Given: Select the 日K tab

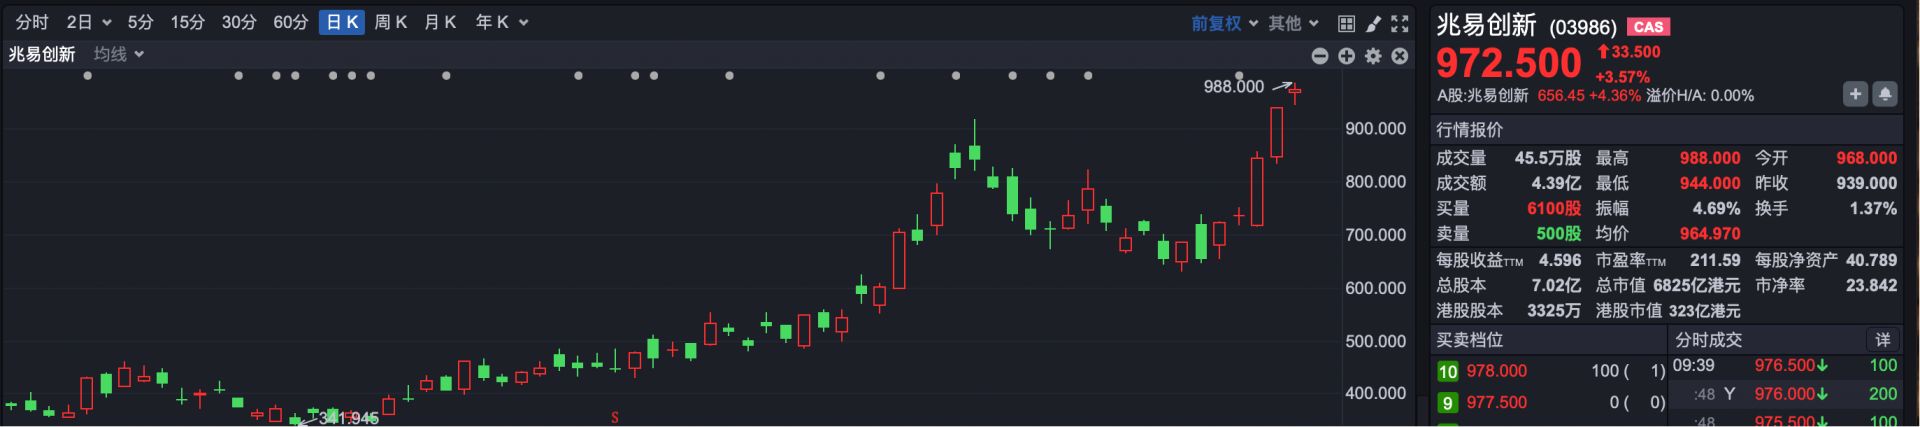Looking at the screenshot, I should click(x=342, y=22).
